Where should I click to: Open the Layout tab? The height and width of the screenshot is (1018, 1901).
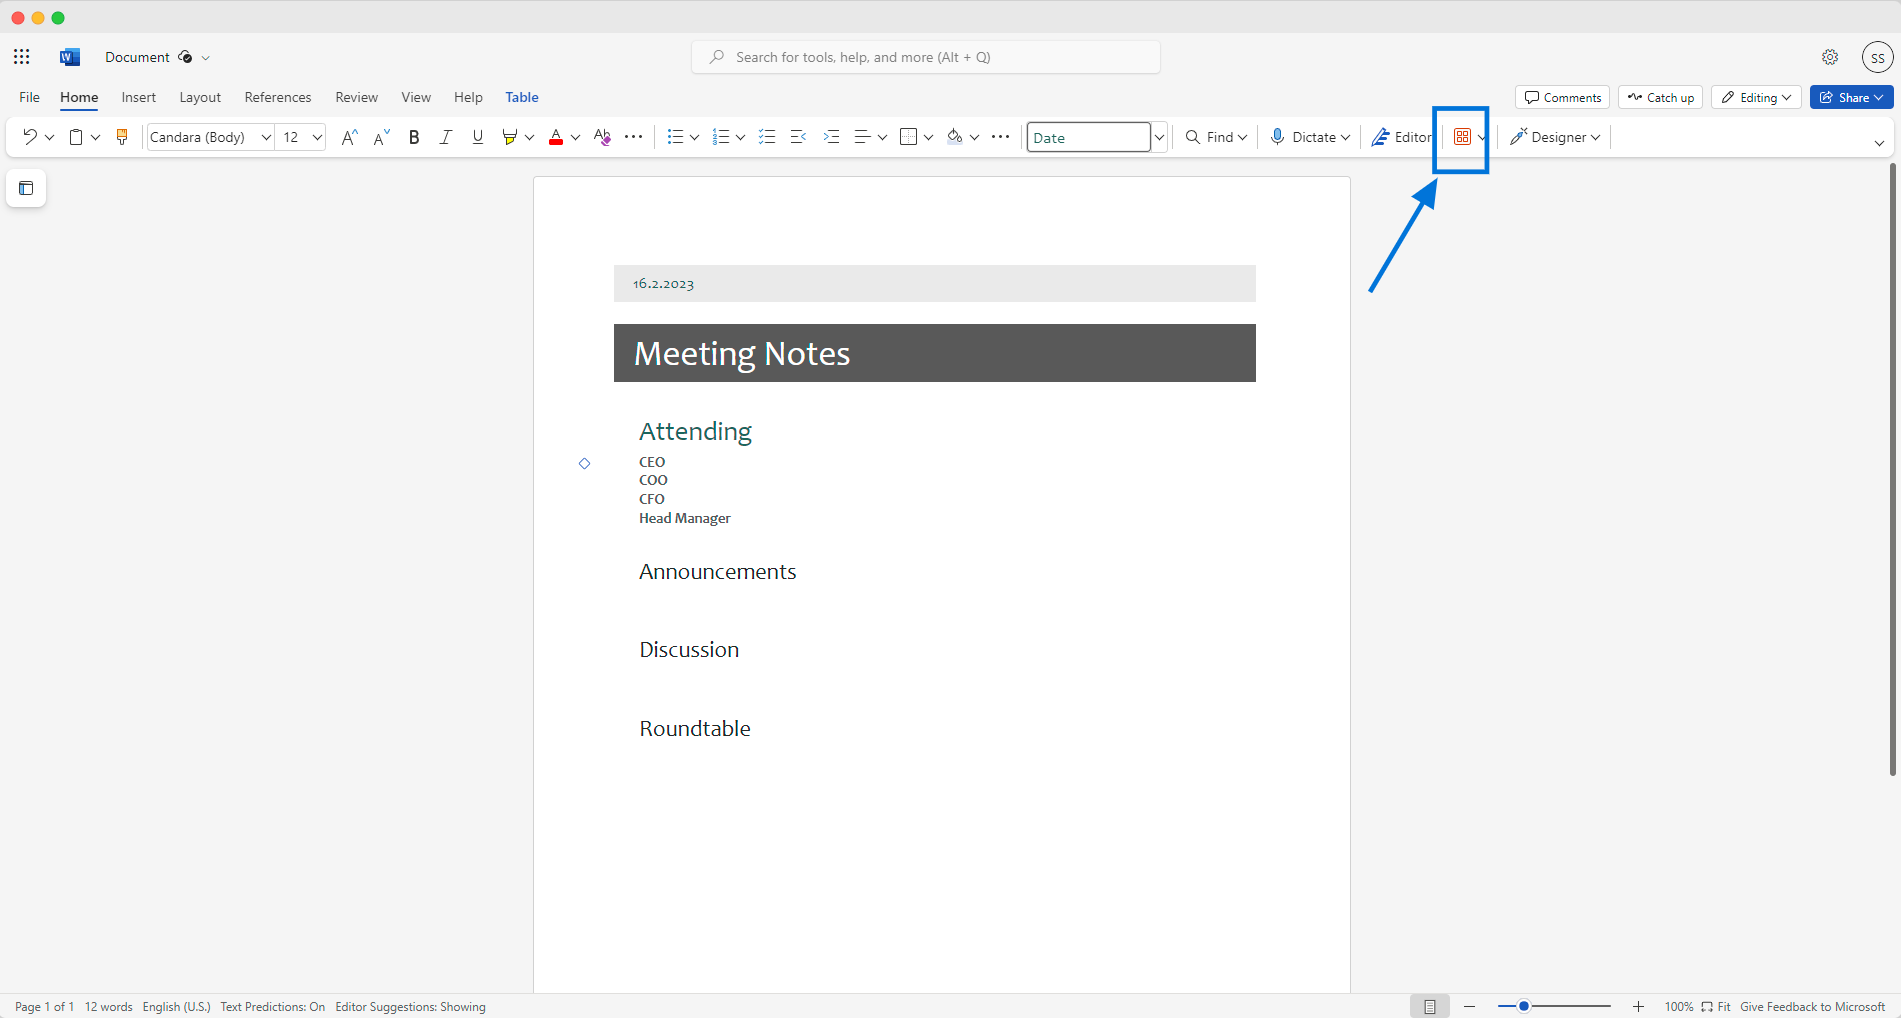pos(200,97)
